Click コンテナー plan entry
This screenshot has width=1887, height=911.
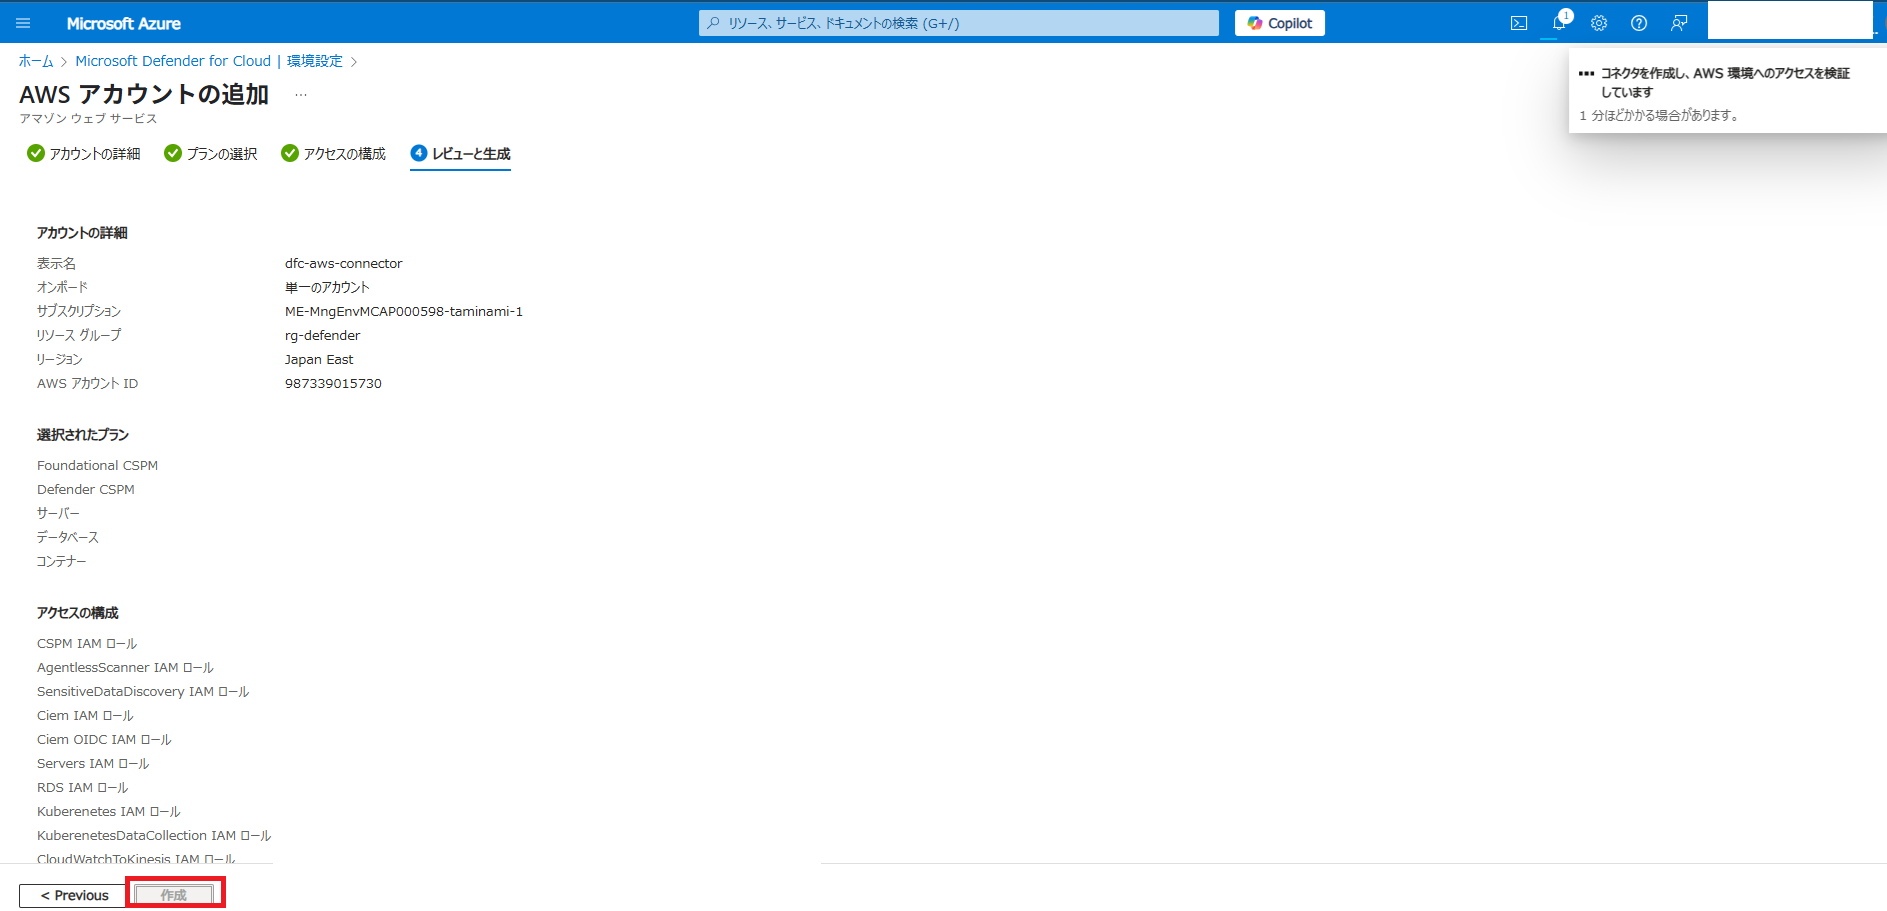coord(62,561)
